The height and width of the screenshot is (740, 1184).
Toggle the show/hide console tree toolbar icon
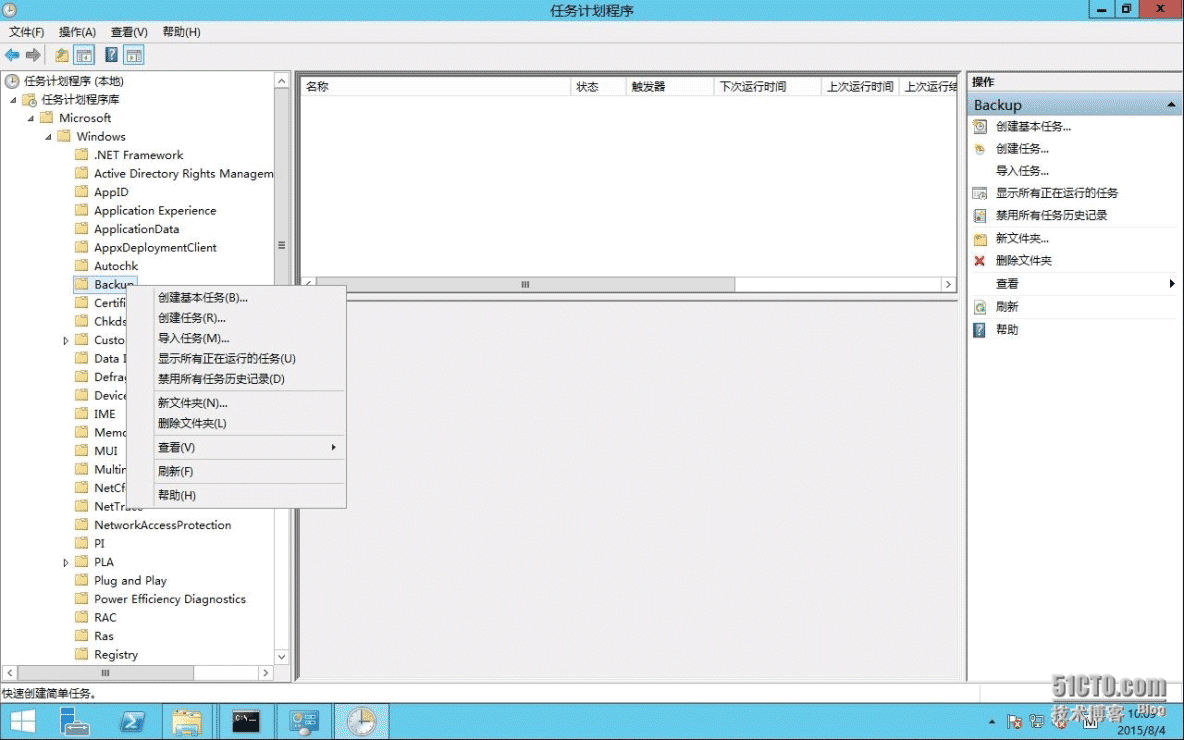[x=85, y=55]
